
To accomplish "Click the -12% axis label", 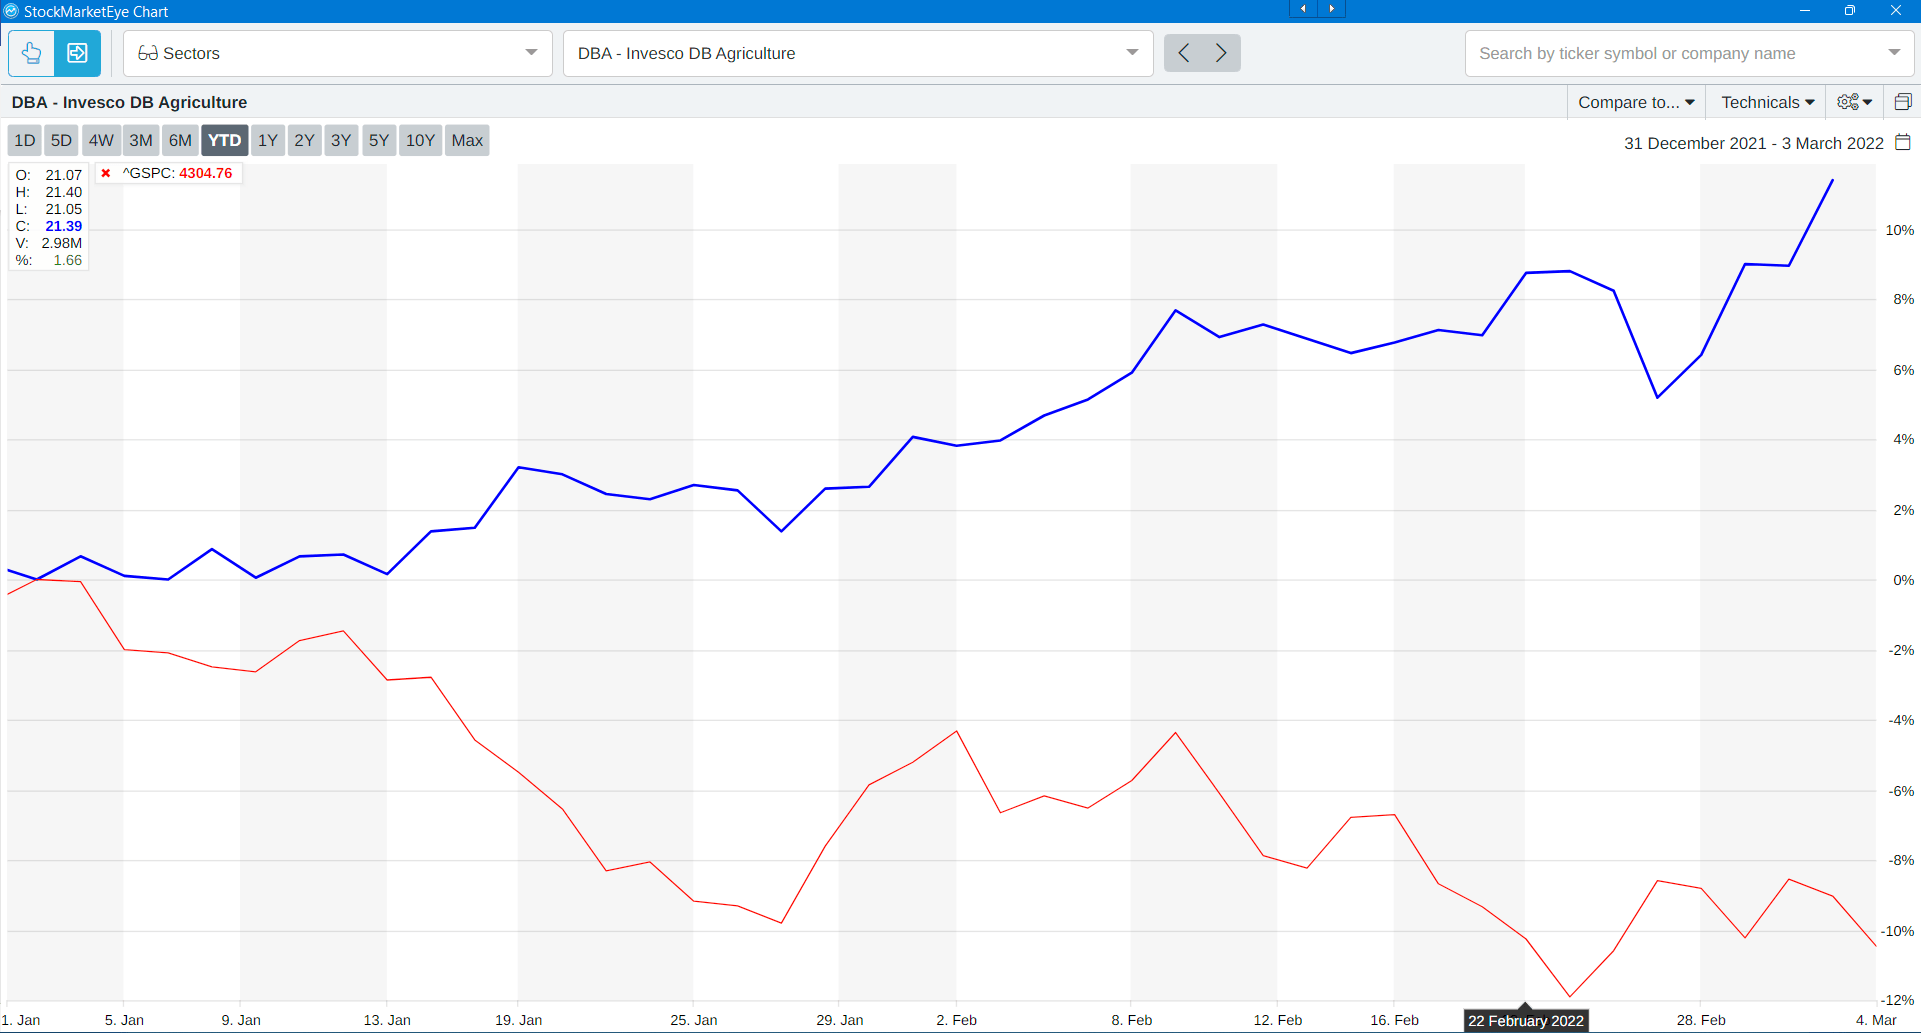I will [x=1897, y=1000].
